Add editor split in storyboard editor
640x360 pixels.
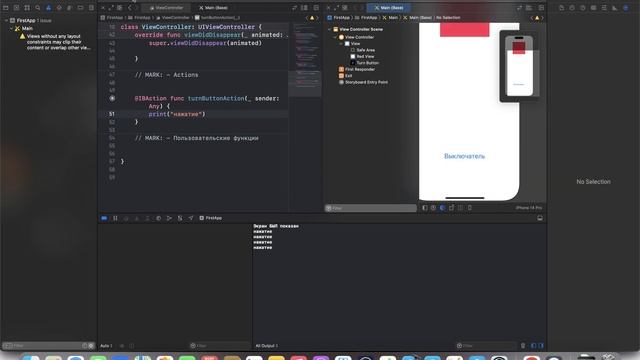(541, 8)
